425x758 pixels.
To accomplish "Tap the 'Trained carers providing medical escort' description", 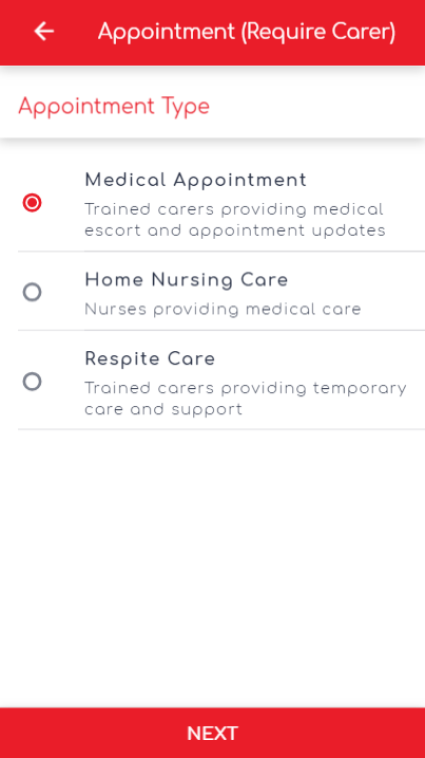I will [235, 220].
